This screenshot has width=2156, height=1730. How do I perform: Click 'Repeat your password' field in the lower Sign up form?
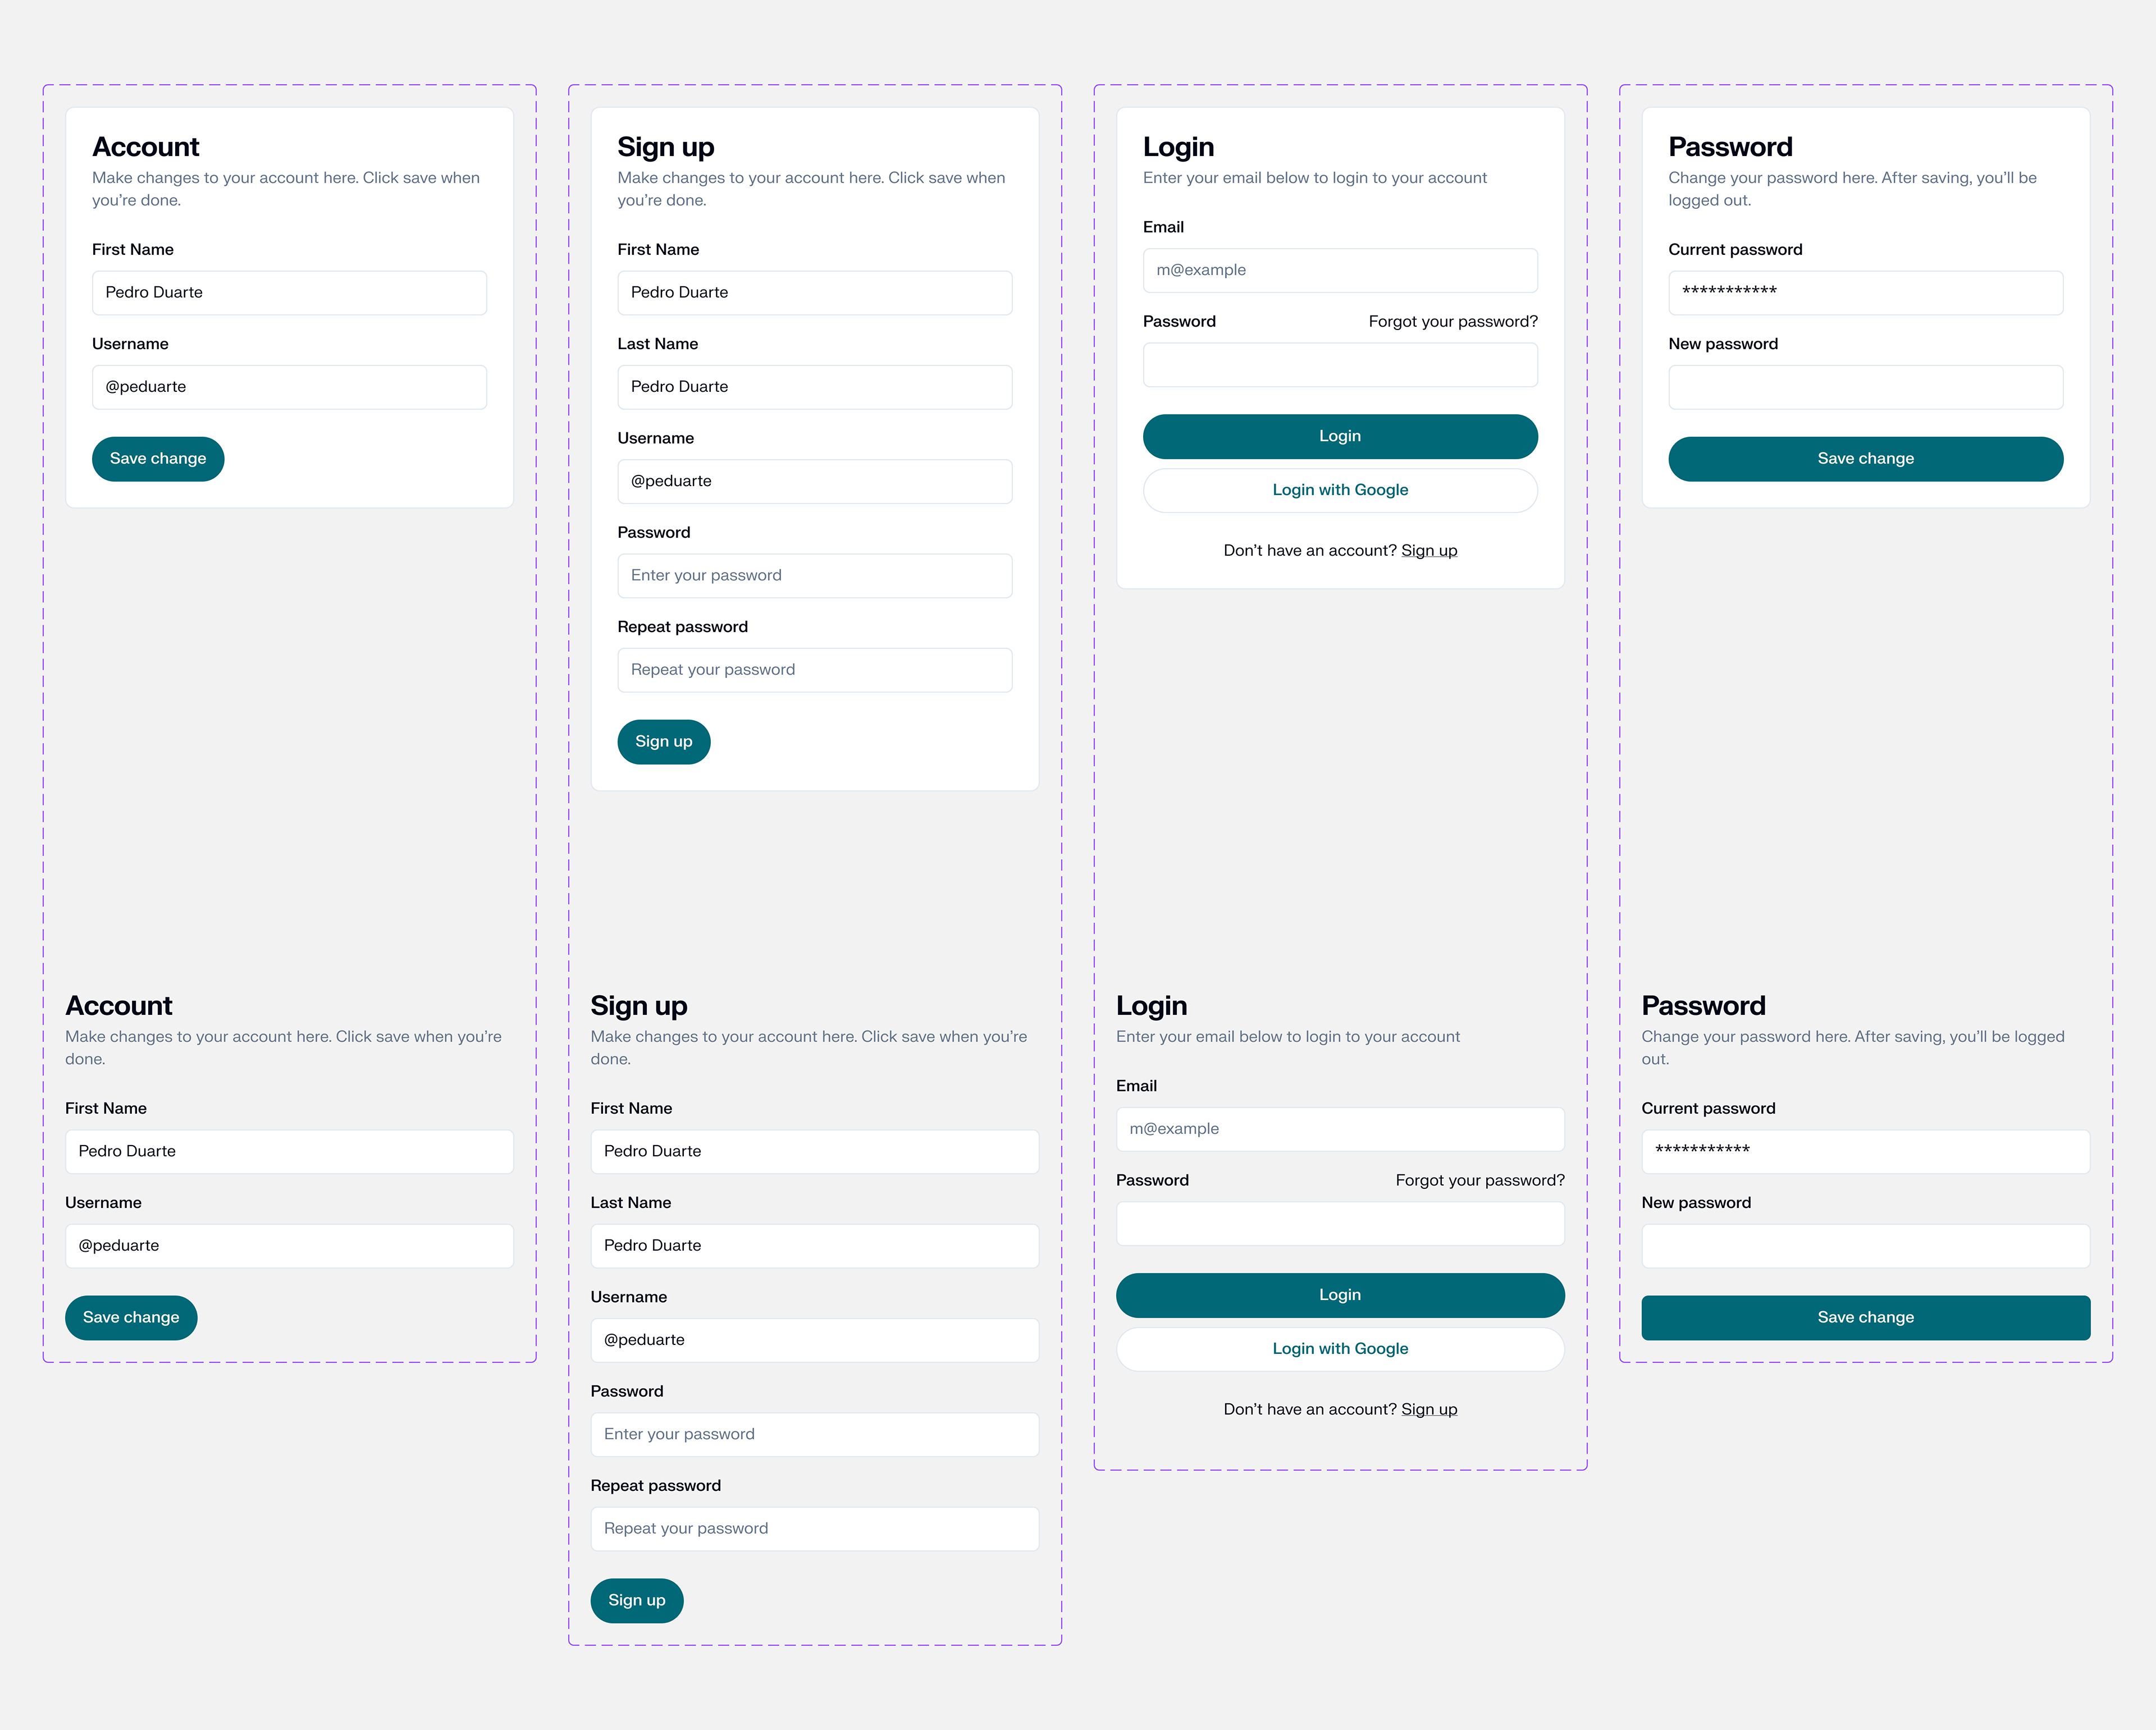click(814, 1529)
